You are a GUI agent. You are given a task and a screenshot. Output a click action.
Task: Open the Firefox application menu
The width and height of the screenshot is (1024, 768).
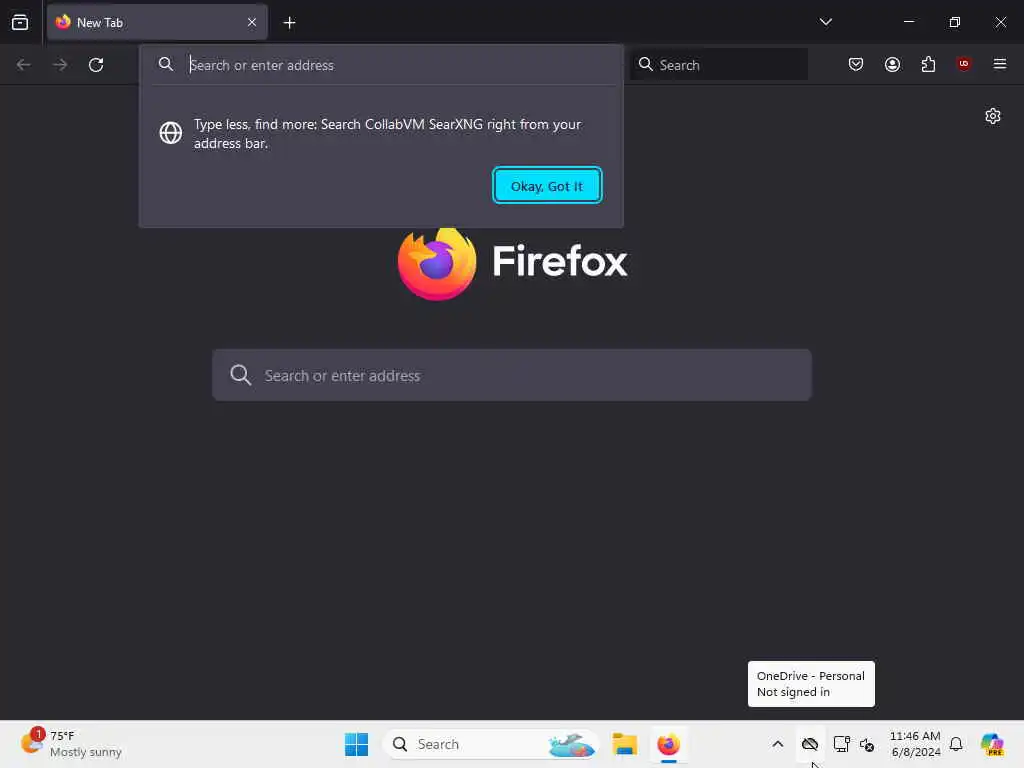click(x=999, y=64)
